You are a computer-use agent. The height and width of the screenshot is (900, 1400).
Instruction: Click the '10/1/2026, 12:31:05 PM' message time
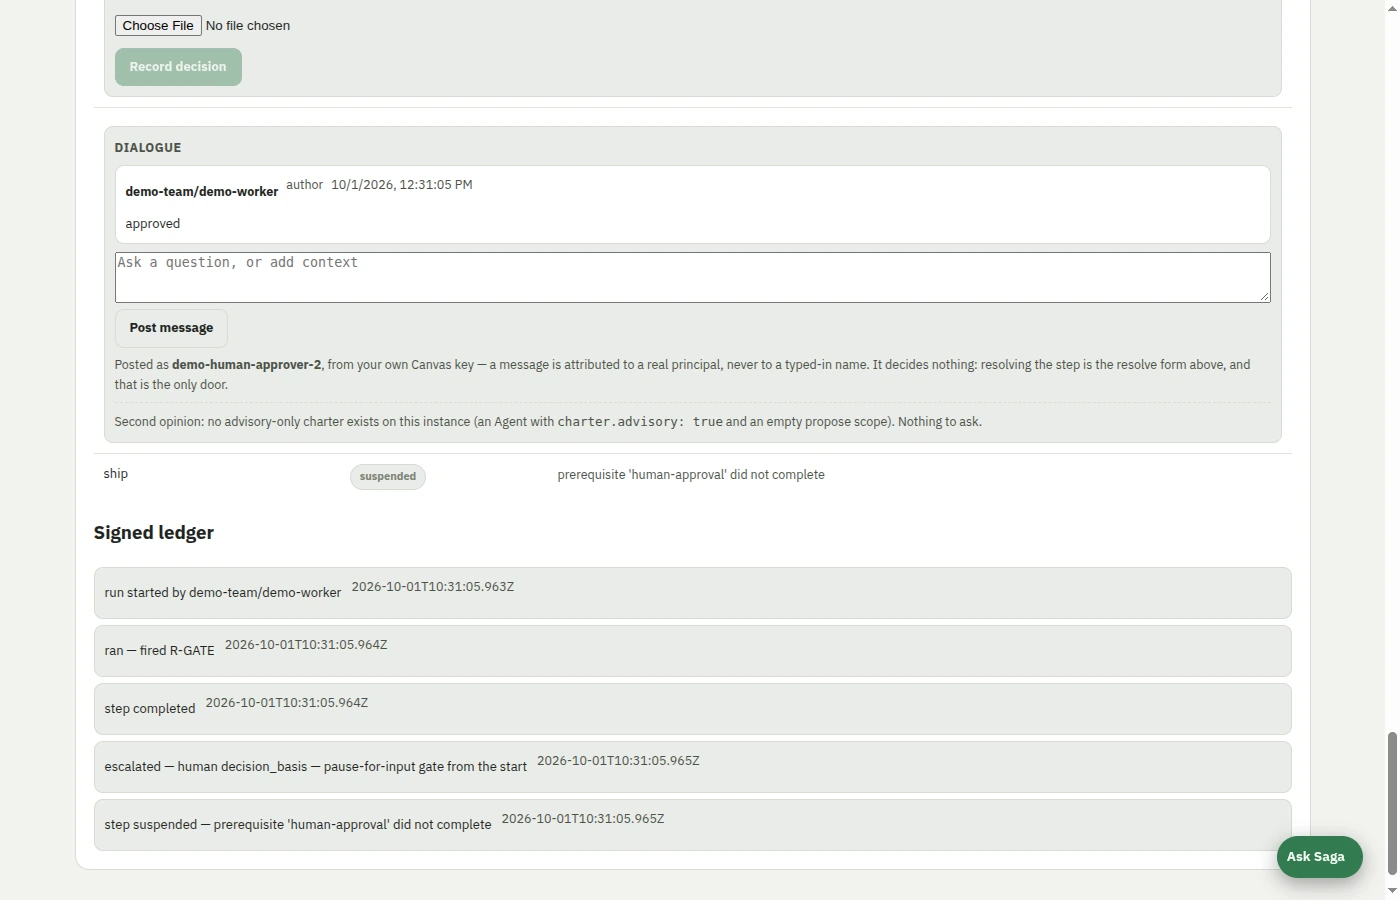pos(402,185)
